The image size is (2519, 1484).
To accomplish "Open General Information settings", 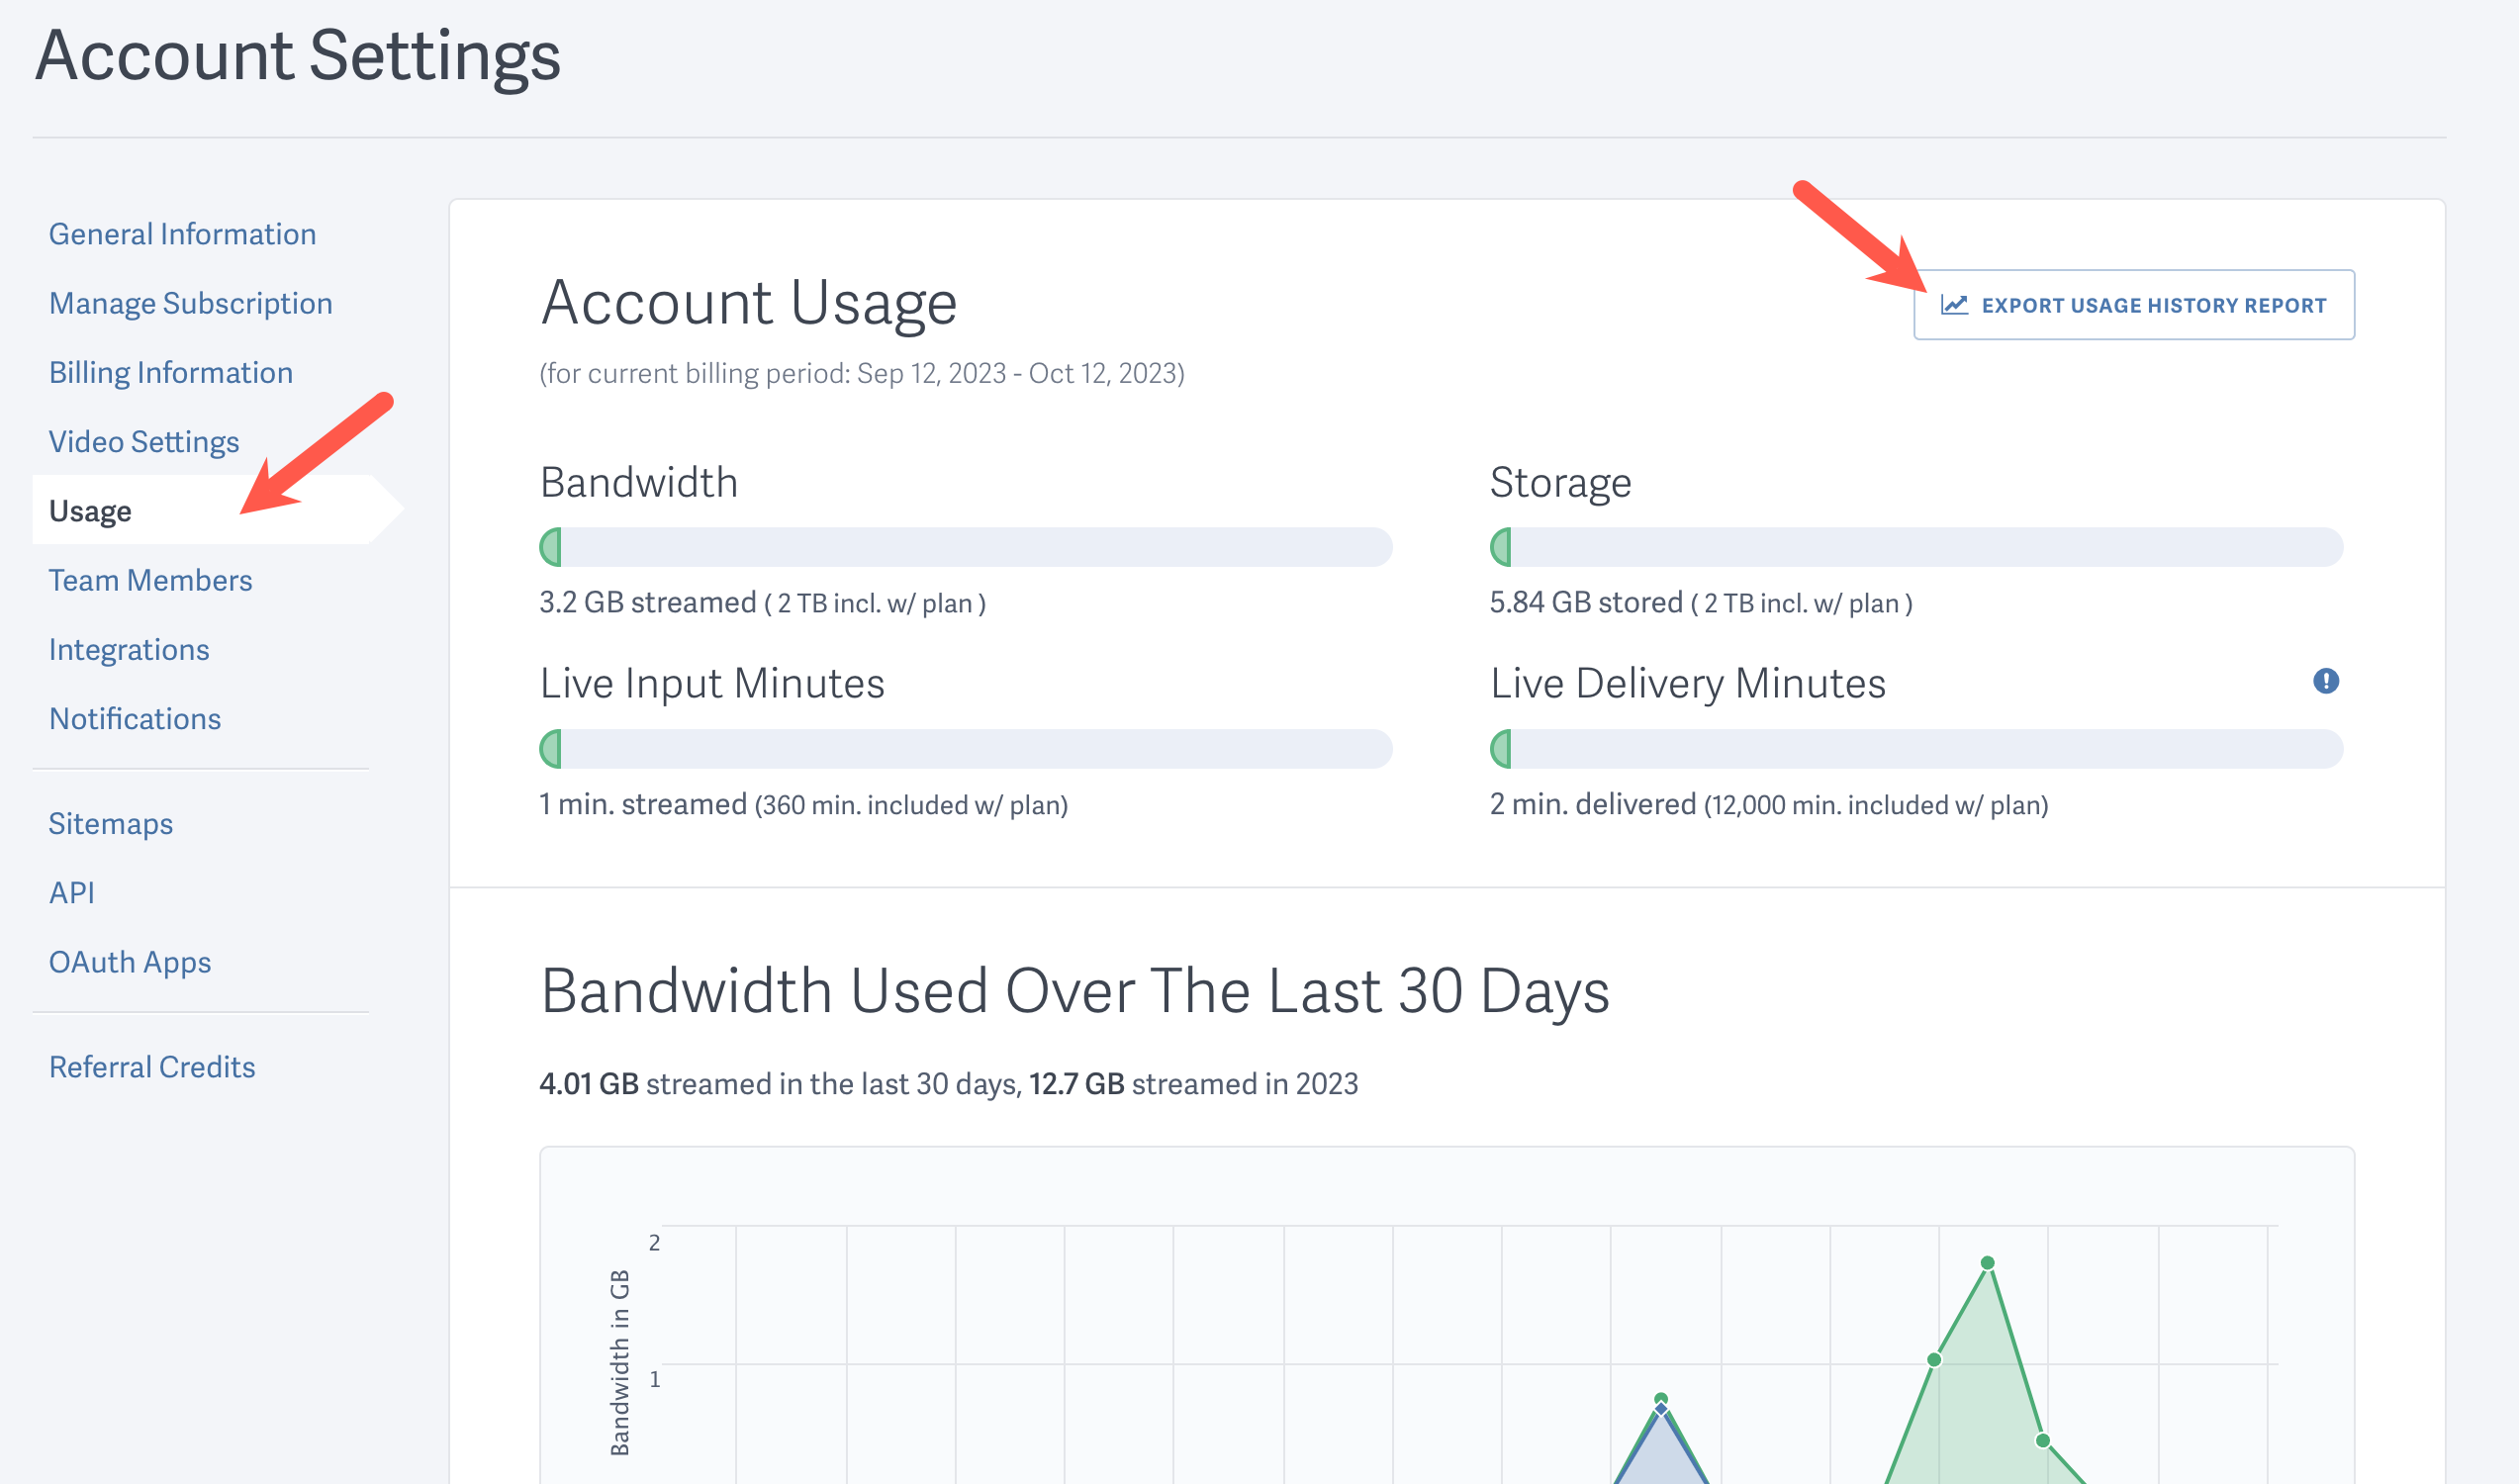I will point(182,233).
